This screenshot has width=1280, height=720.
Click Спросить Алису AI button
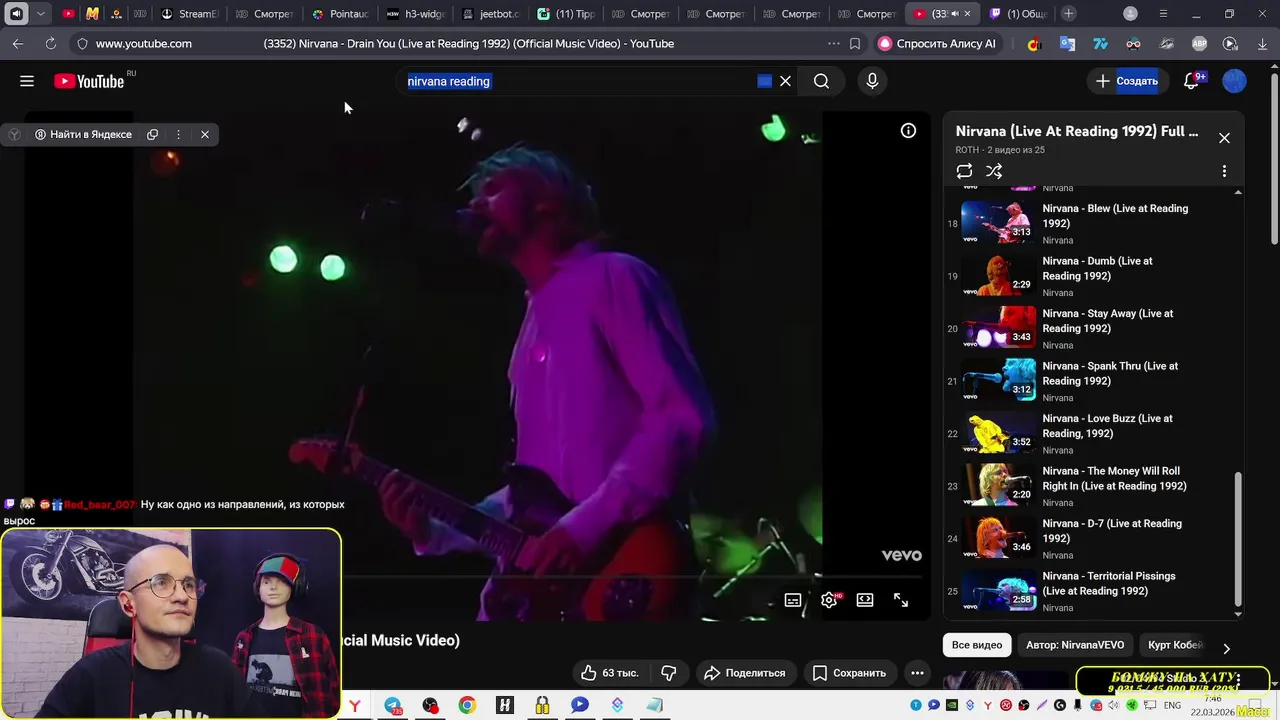coord(938,43)
